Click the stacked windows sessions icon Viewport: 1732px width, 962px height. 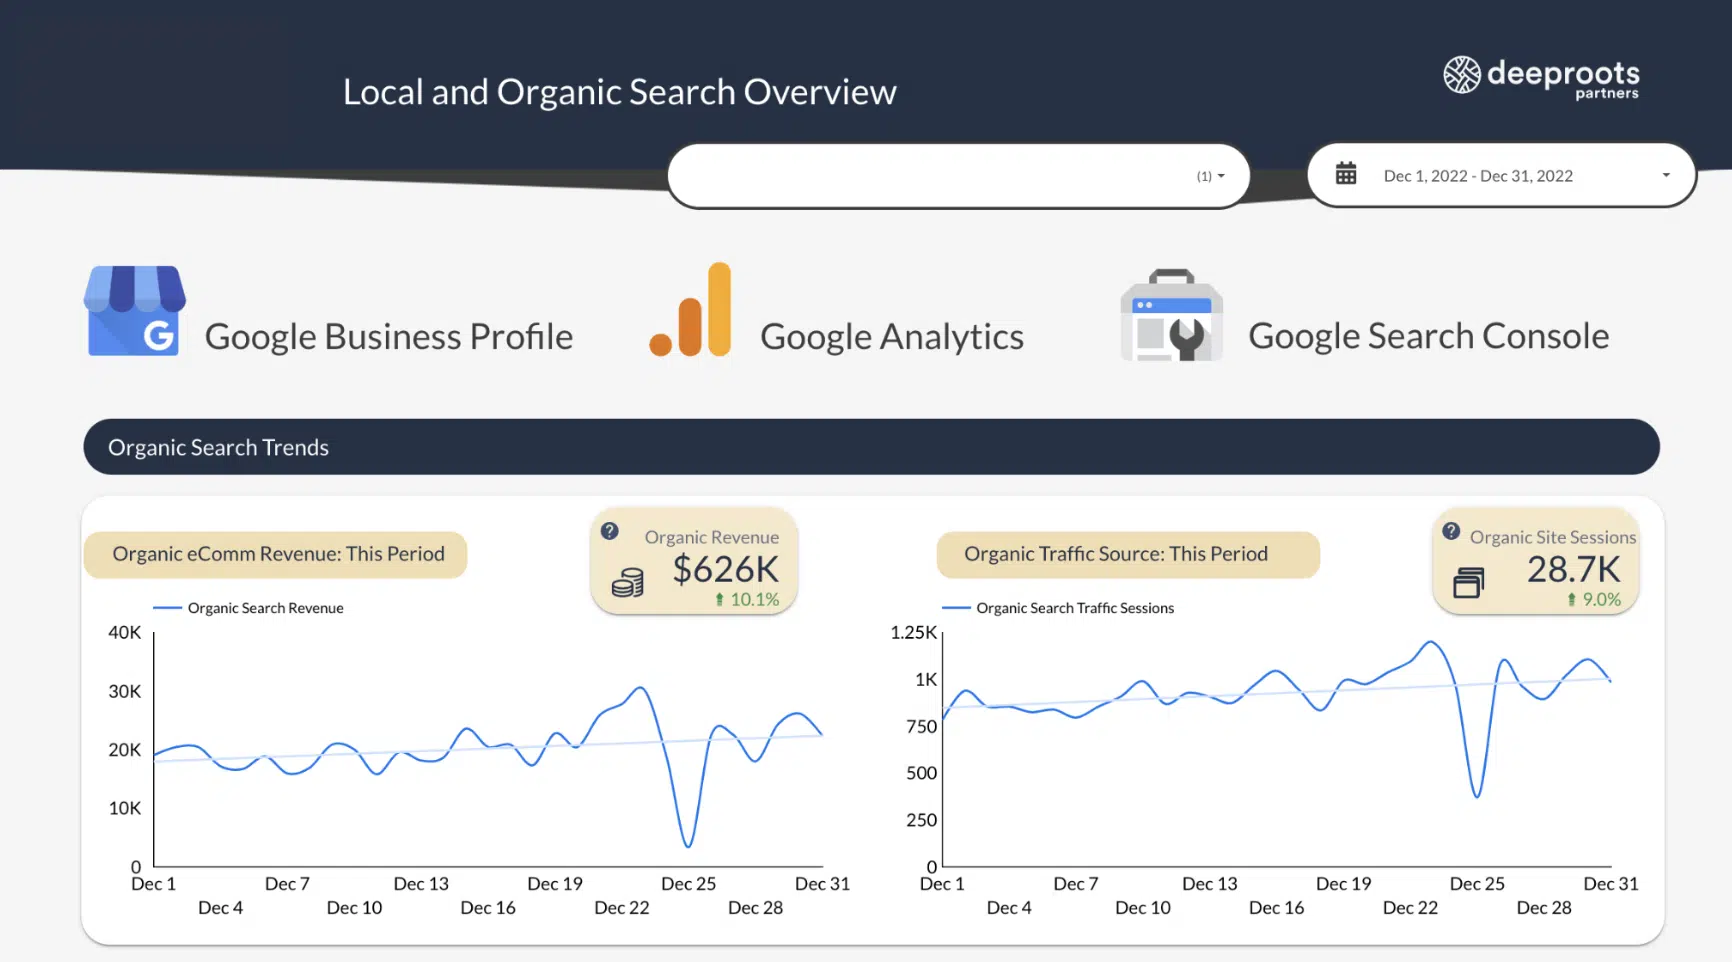tap(1468, 582)
